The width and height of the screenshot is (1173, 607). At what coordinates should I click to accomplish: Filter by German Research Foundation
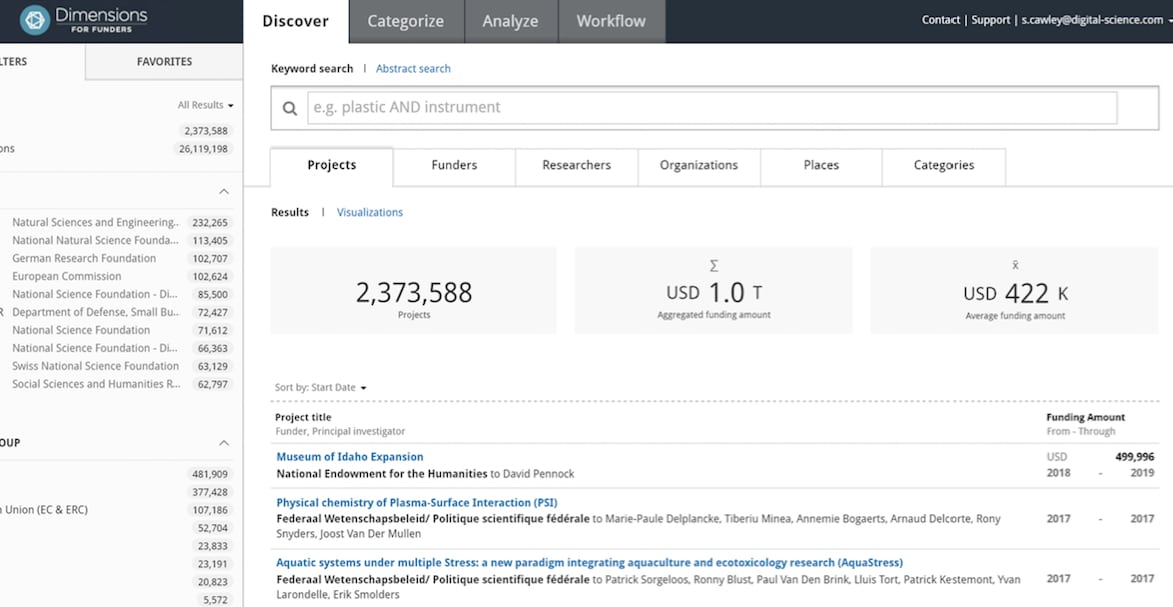84,259
